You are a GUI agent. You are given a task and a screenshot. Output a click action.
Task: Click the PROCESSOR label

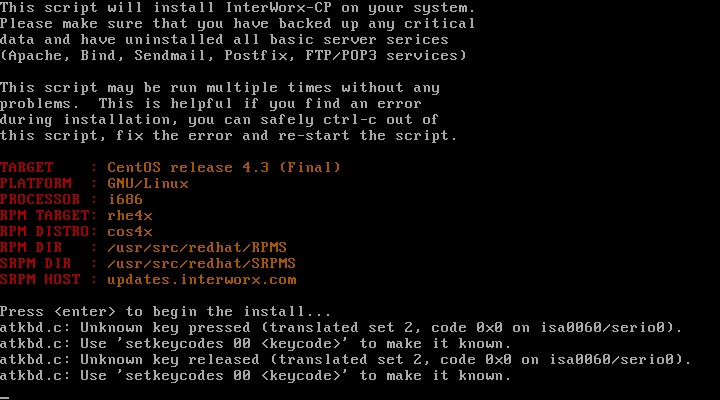tap(40, 199)
